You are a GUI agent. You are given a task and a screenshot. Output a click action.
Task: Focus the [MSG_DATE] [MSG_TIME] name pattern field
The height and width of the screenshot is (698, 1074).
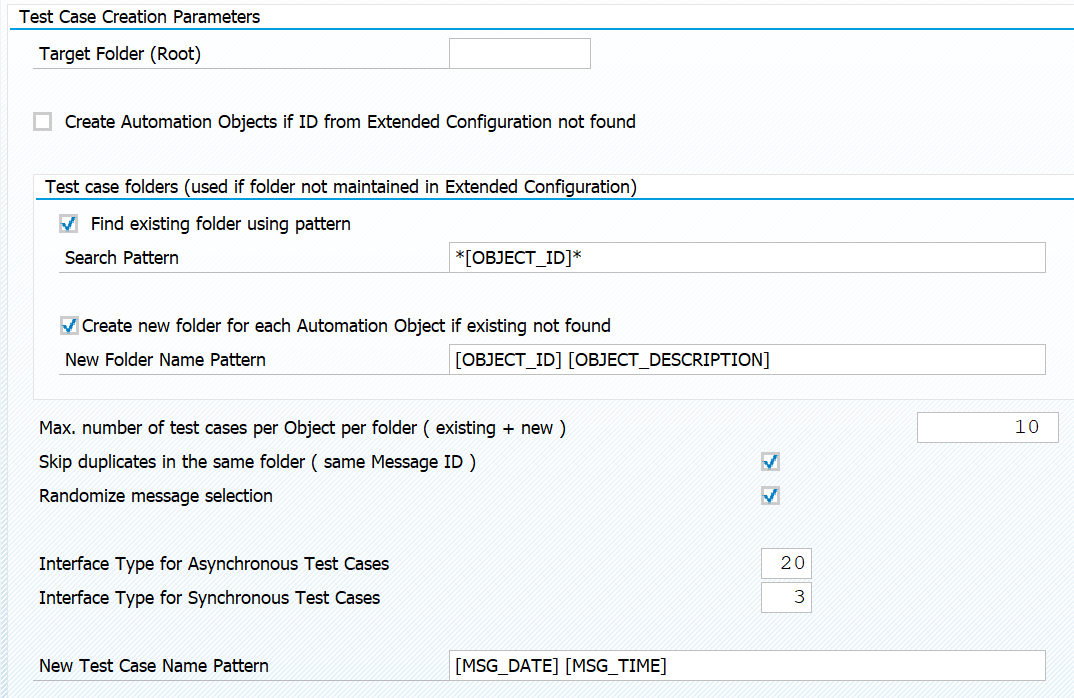coord(748,666)
